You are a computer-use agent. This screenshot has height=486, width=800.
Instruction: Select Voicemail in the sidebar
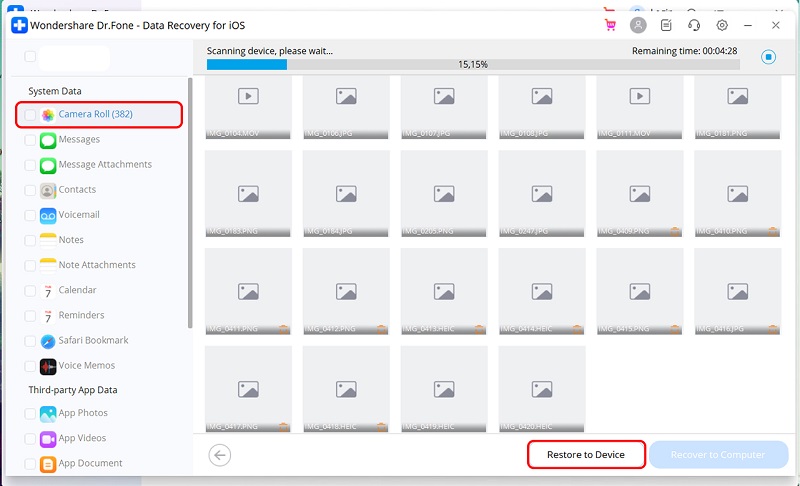78,215
